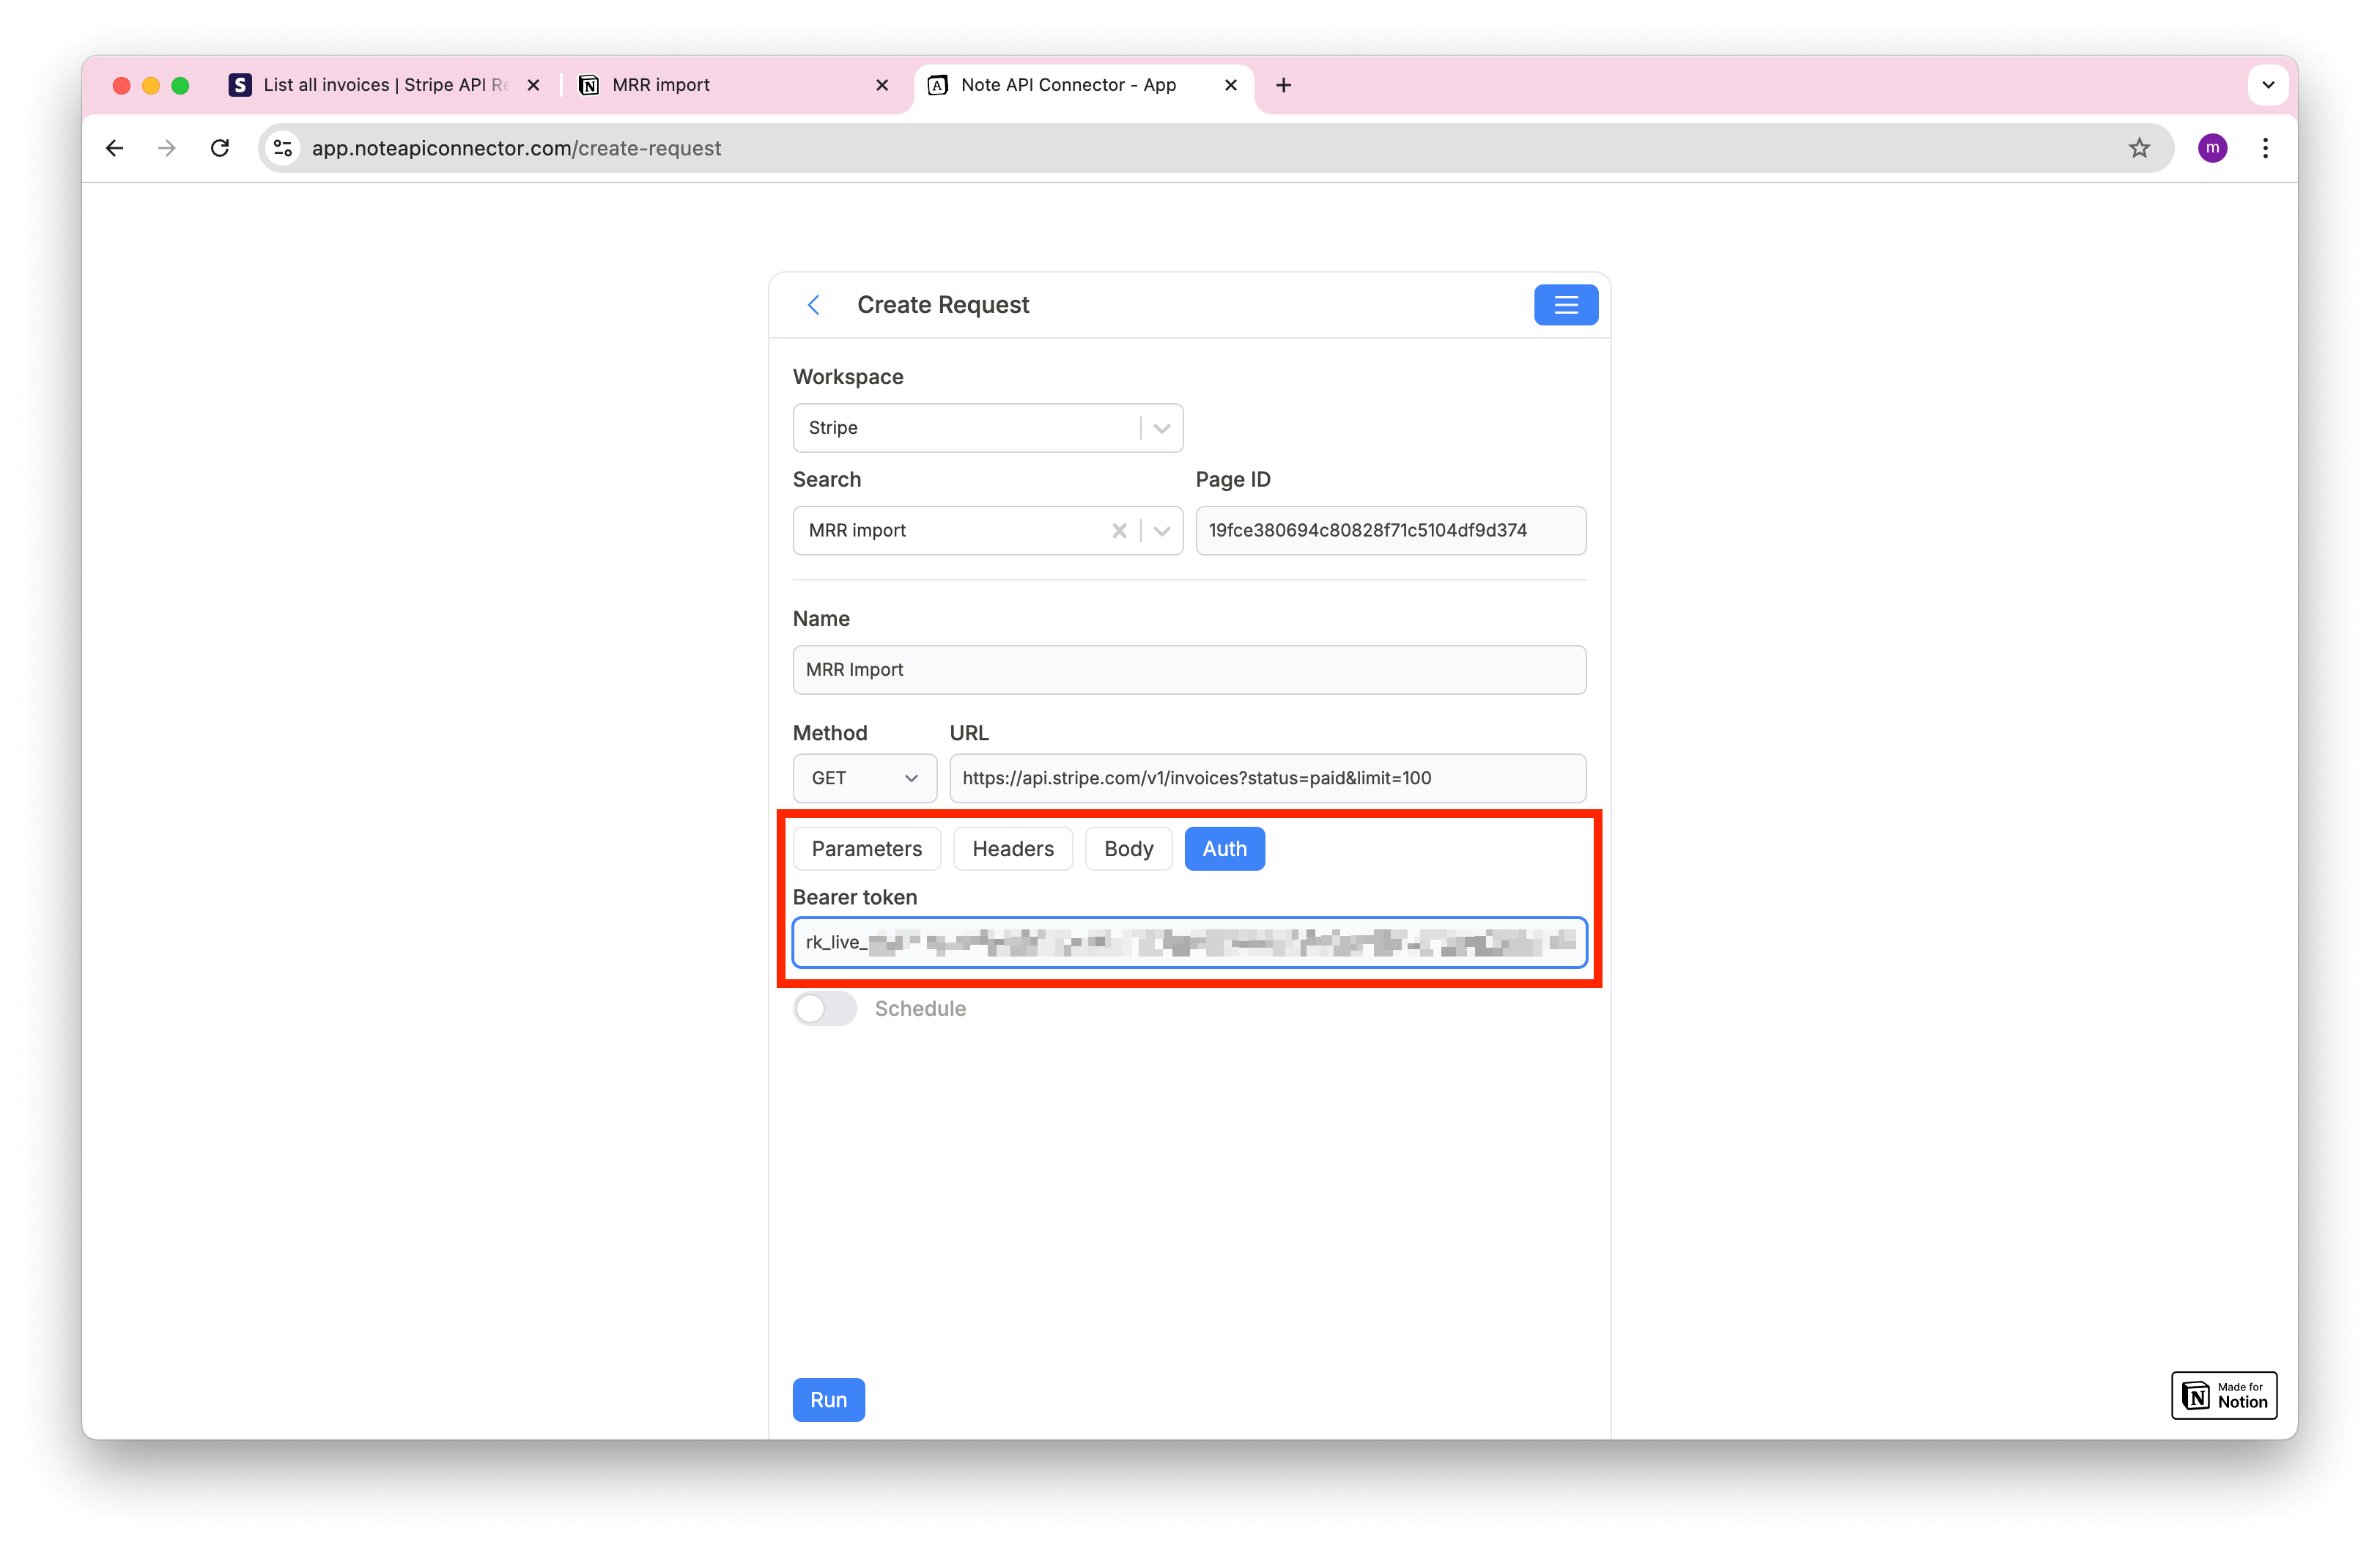The width and height of the screenshot is (2380, 1548).
Task: Click the Auth tab
Action: coord(1224,849)
